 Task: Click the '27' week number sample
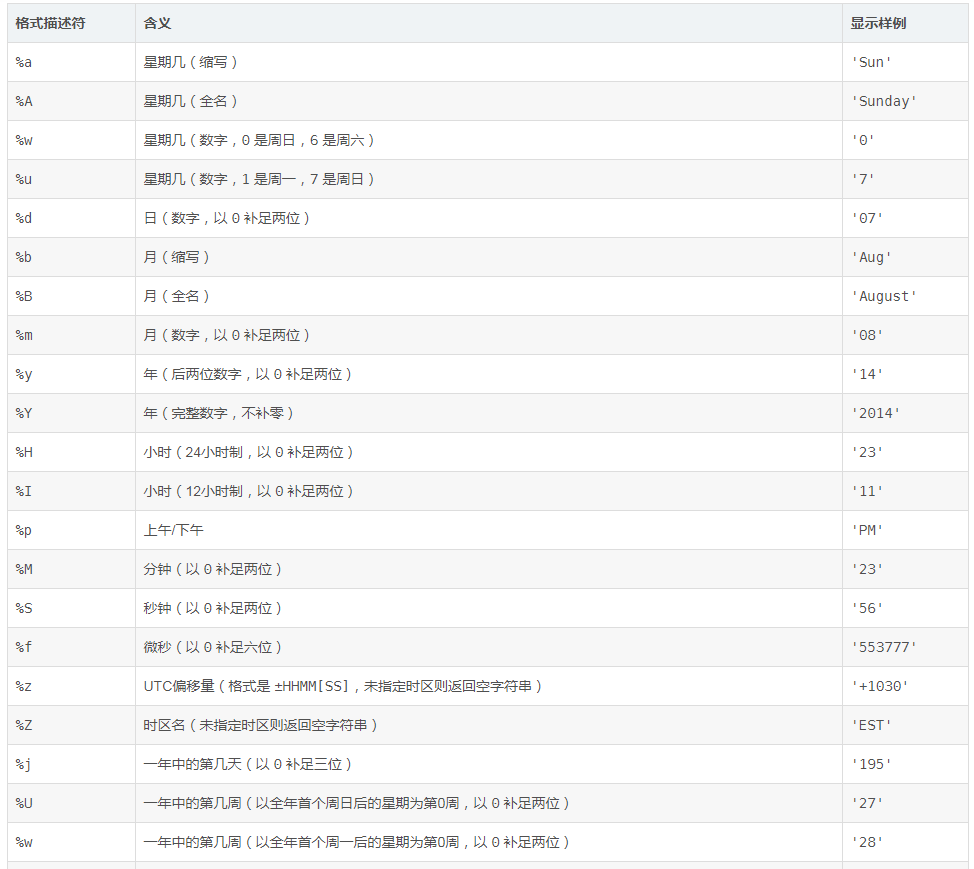[x=867, y=803]
